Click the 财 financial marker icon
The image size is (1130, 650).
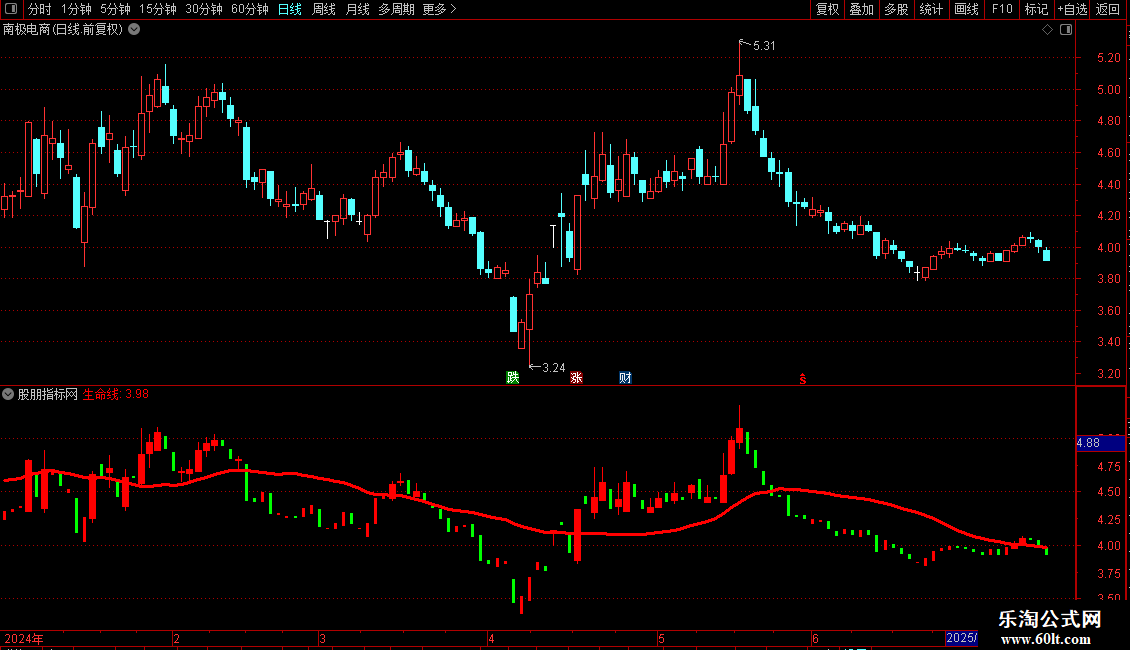[x=625, y=378]
